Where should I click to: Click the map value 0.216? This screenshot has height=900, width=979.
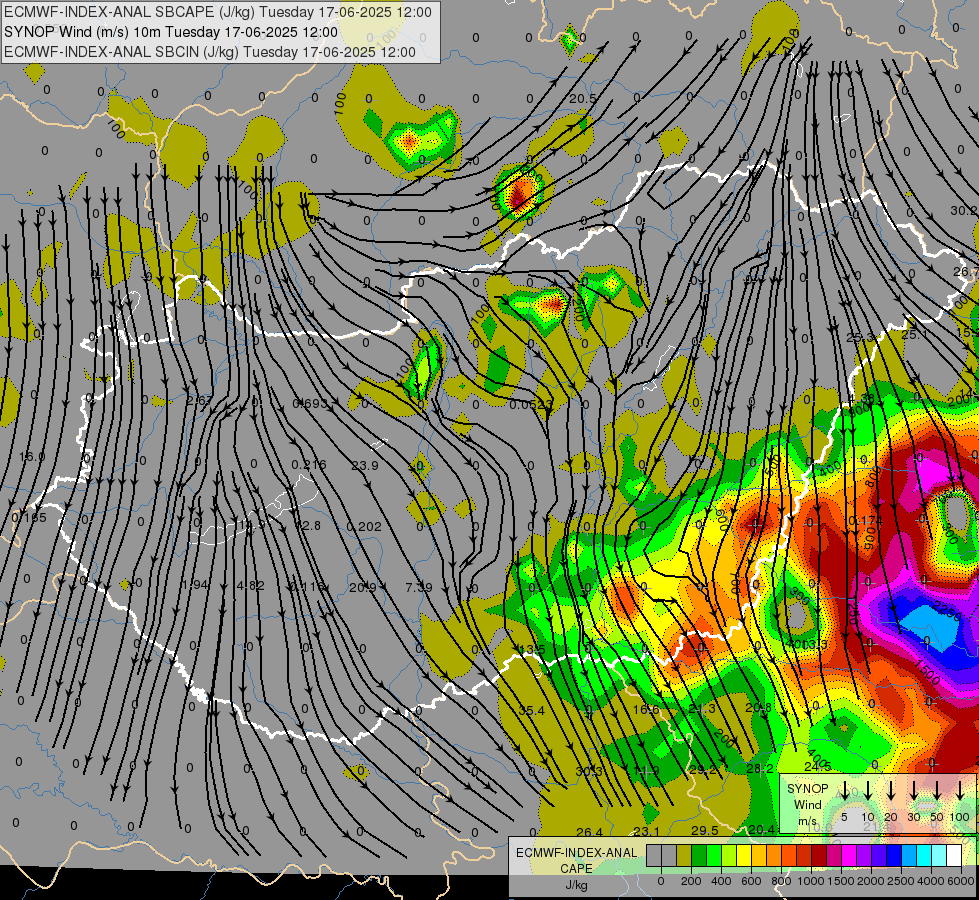pos(309,464)
